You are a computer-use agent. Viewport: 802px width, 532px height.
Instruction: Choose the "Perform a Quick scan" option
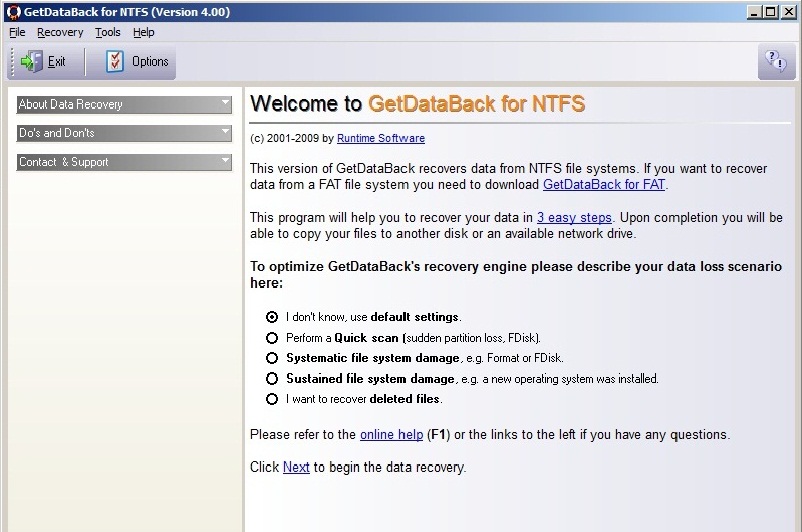pos(272,338)
